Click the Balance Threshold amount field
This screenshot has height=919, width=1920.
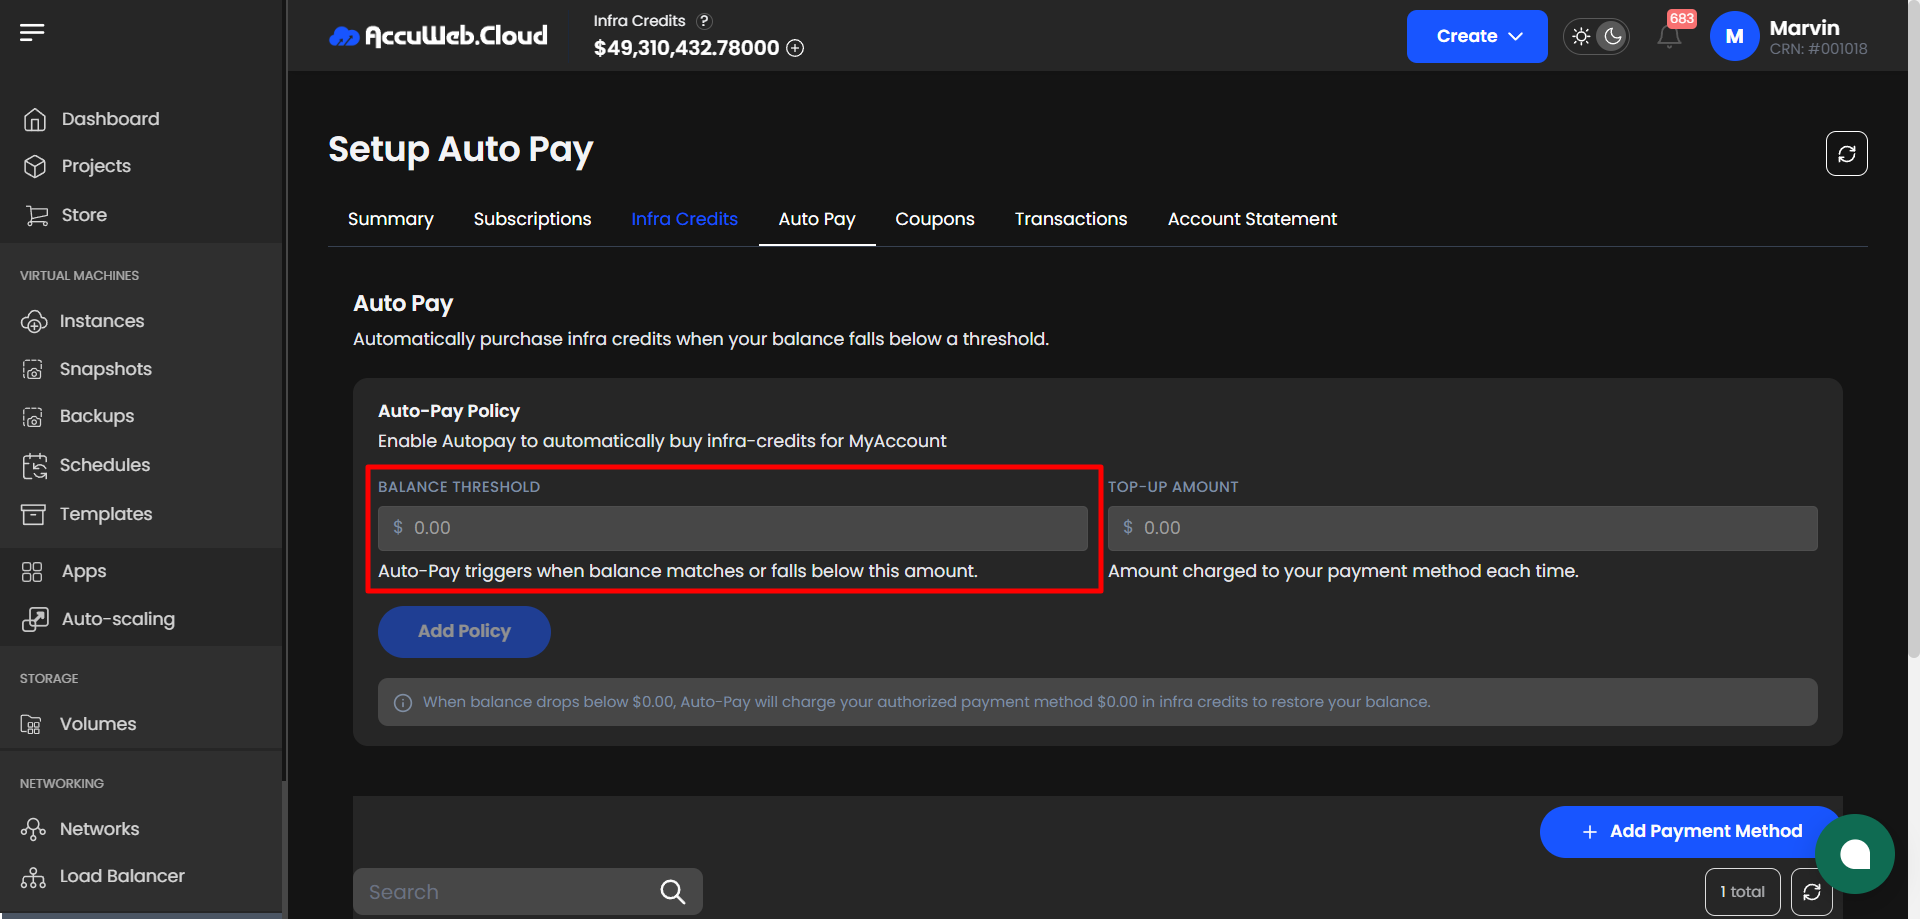[x=733, y=528]
